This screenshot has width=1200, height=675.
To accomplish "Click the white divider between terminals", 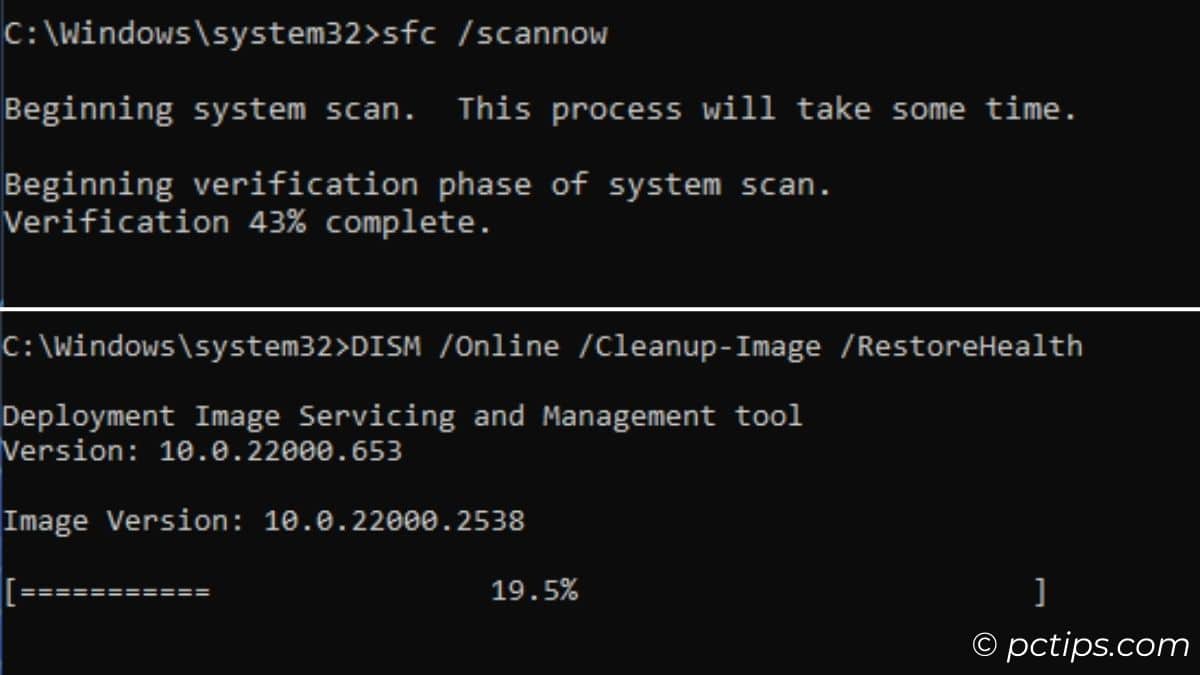I will tap(600, 308).
